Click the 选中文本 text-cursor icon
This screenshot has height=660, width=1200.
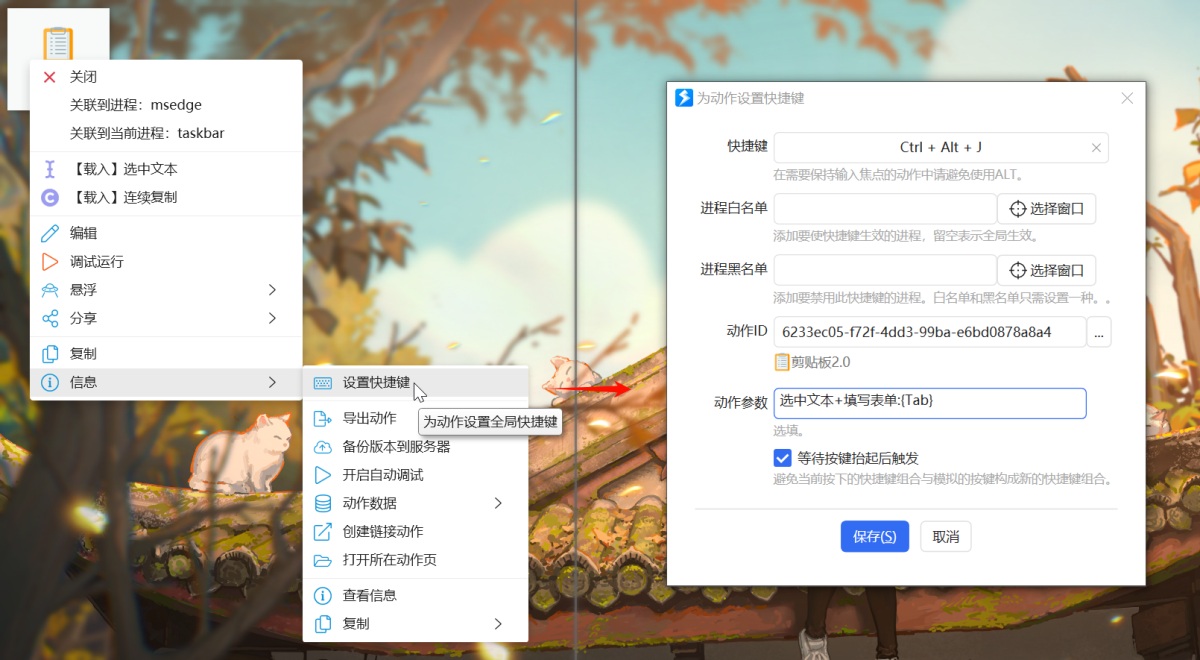pyautogui.click(x=49, y=169)
